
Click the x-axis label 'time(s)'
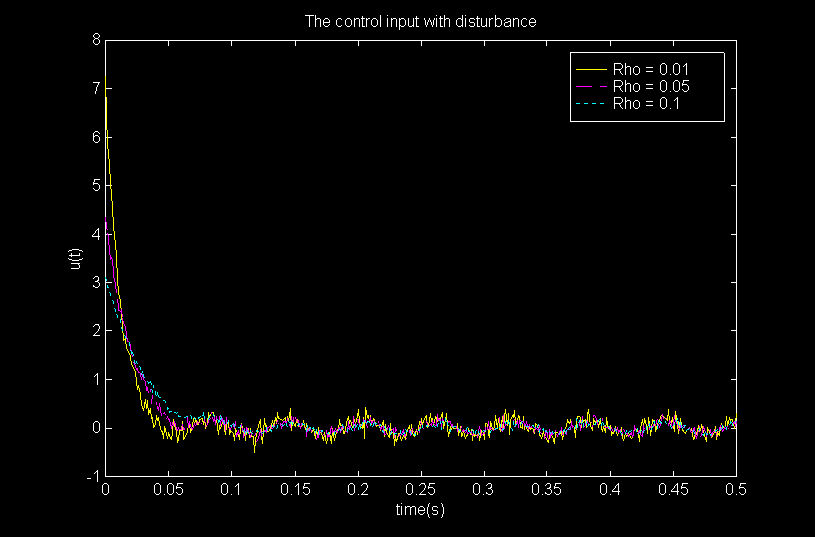(420, 510)
